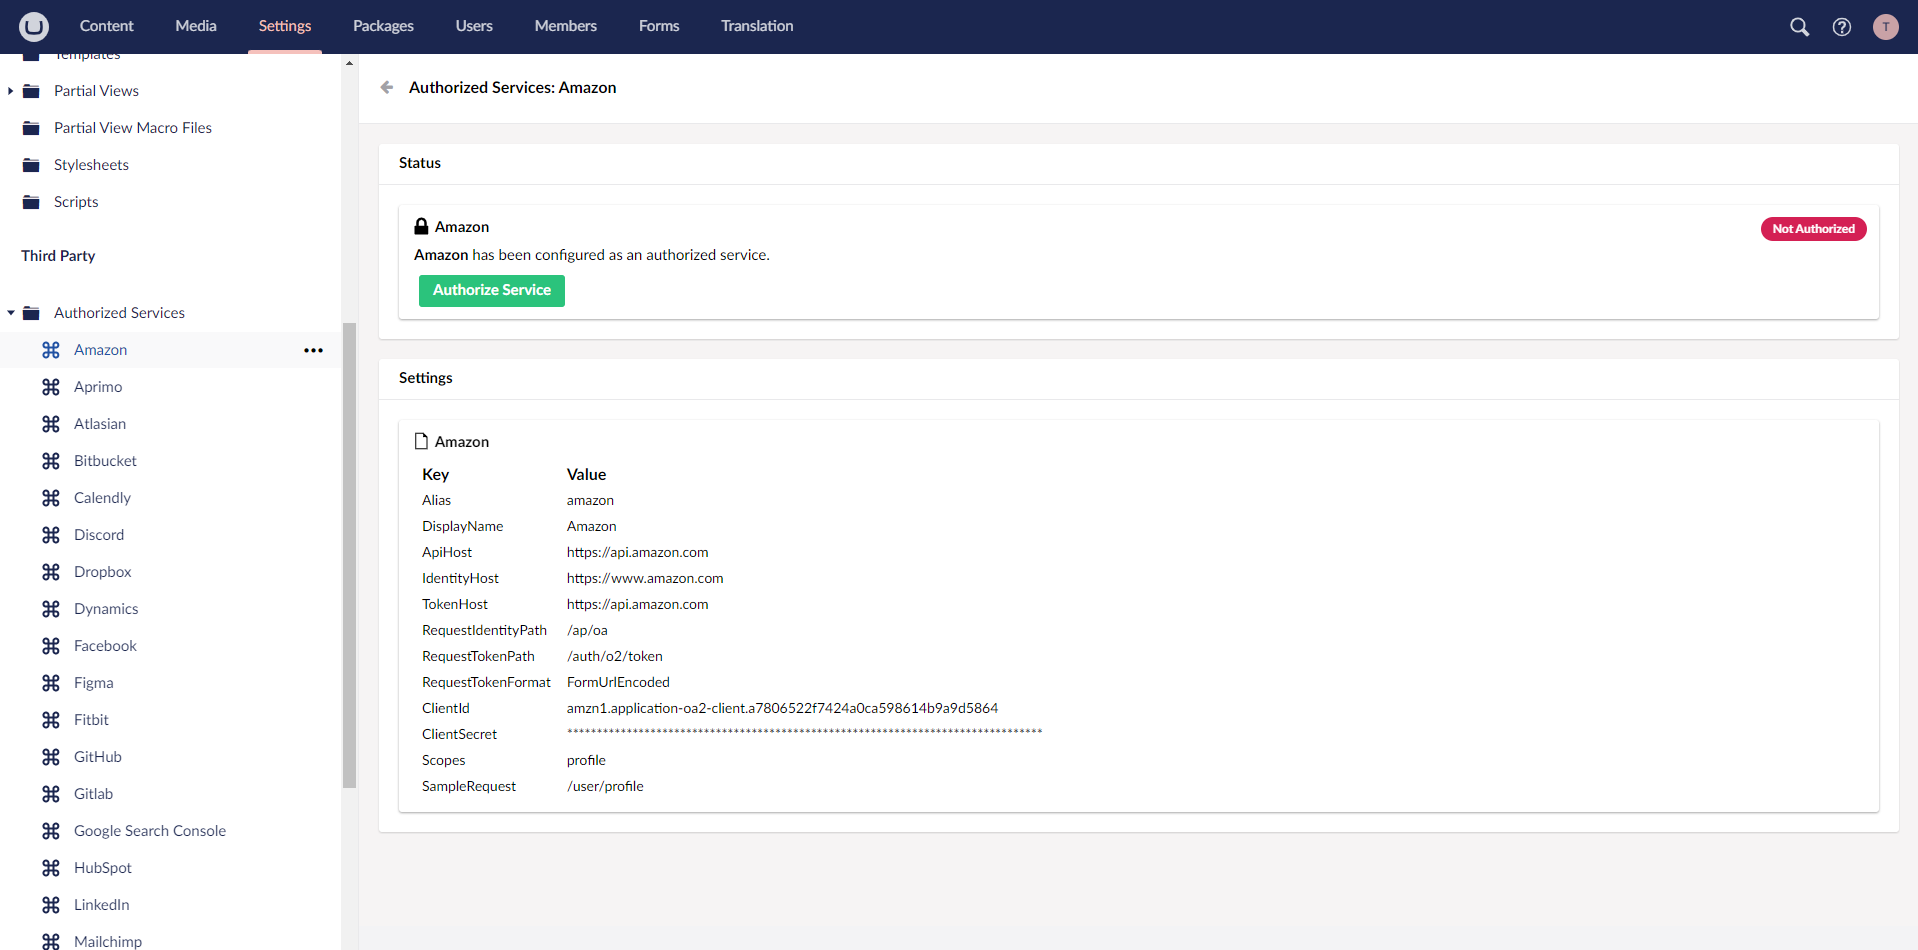Select the Mailchimp service
The image size is (1918, 950).
coord(108,942)
